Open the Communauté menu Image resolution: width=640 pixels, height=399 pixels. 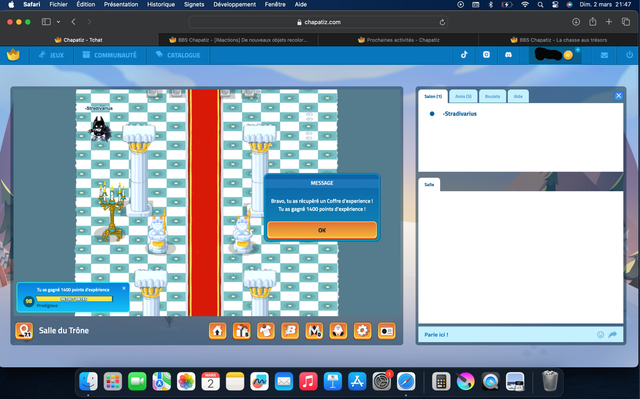(109, 55)
